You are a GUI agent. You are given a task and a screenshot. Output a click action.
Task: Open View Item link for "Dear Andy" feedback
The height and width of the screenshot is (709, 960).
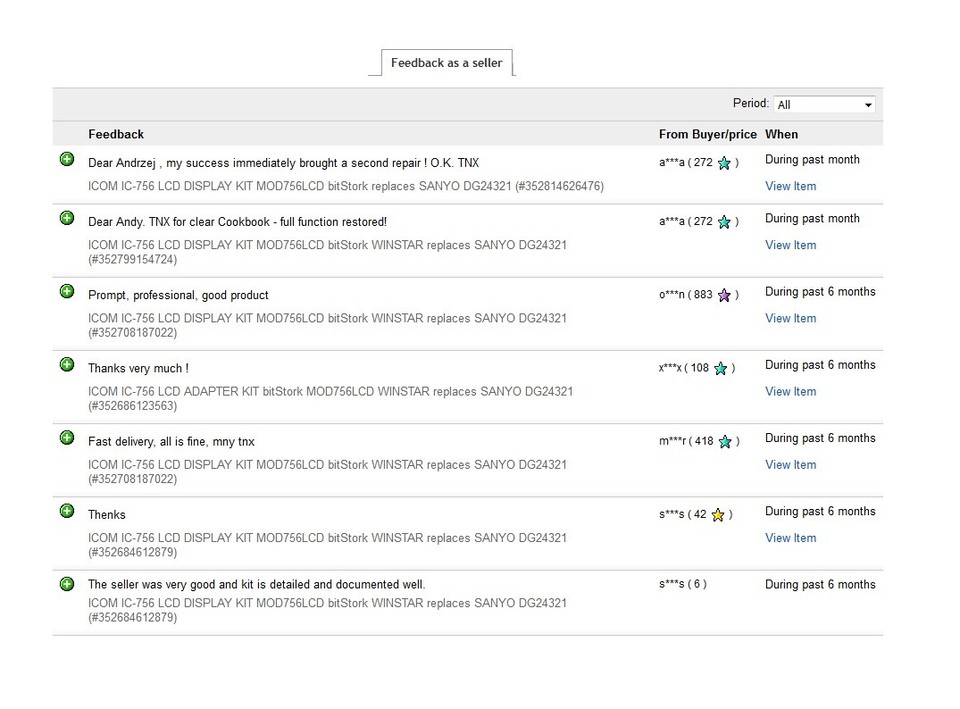pos(790,245)
